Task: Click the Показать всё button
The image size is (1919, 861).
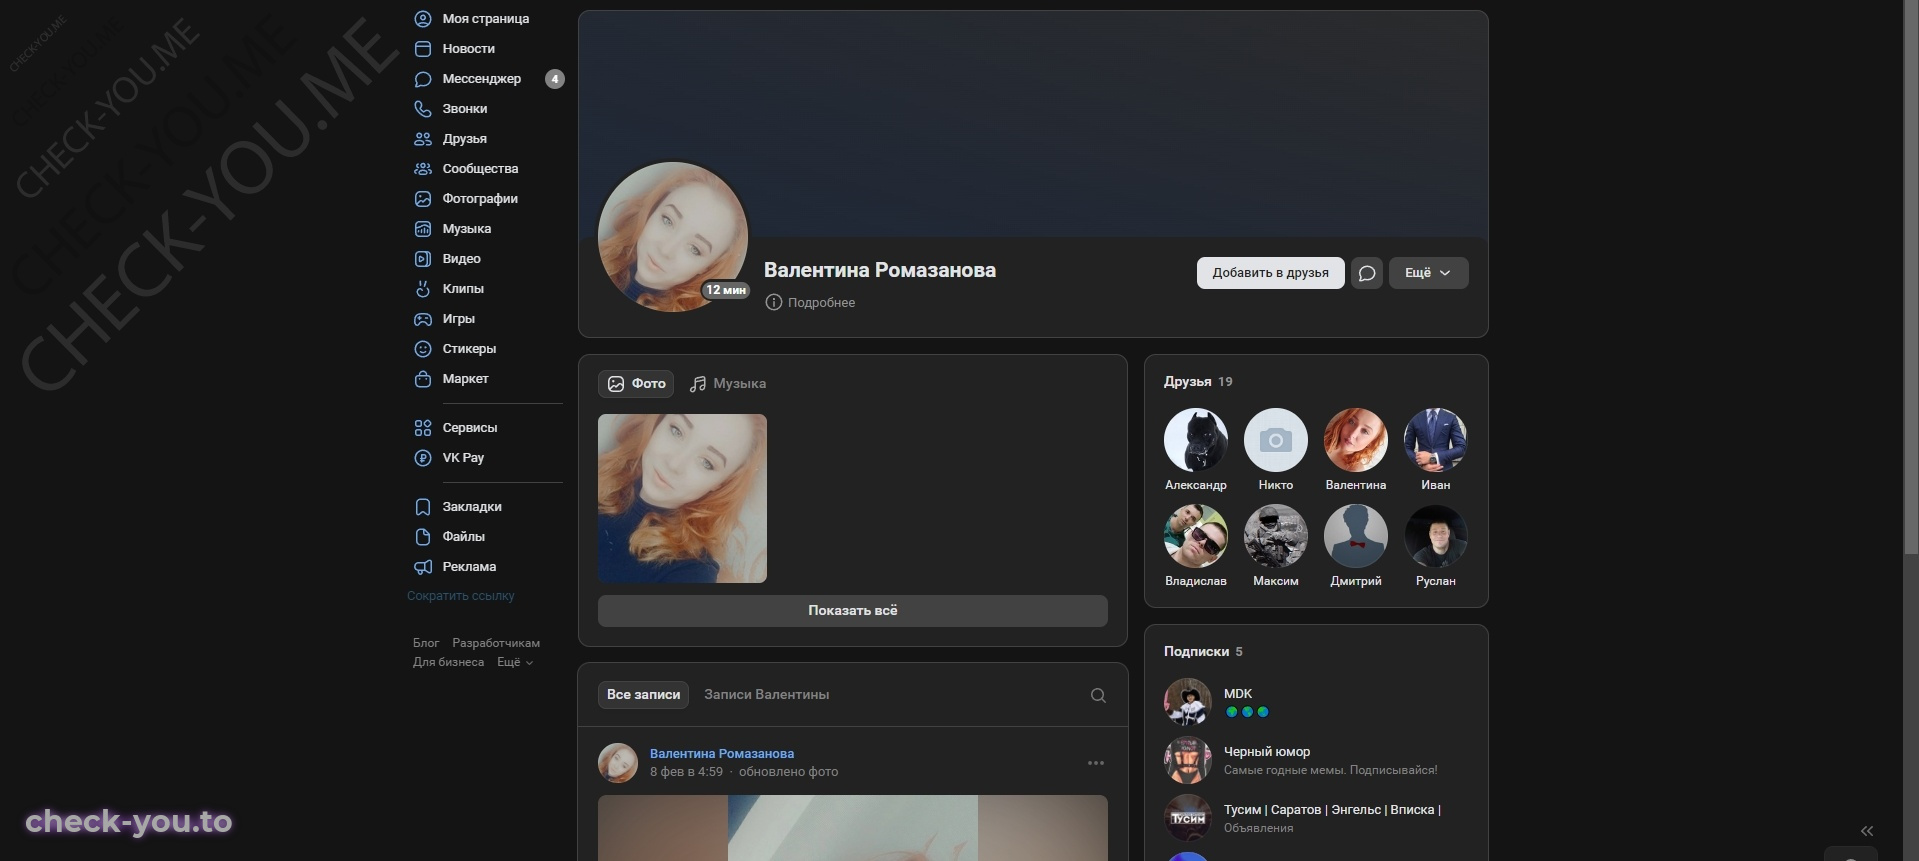Action: pyautogui.click(x=853, y=611)
